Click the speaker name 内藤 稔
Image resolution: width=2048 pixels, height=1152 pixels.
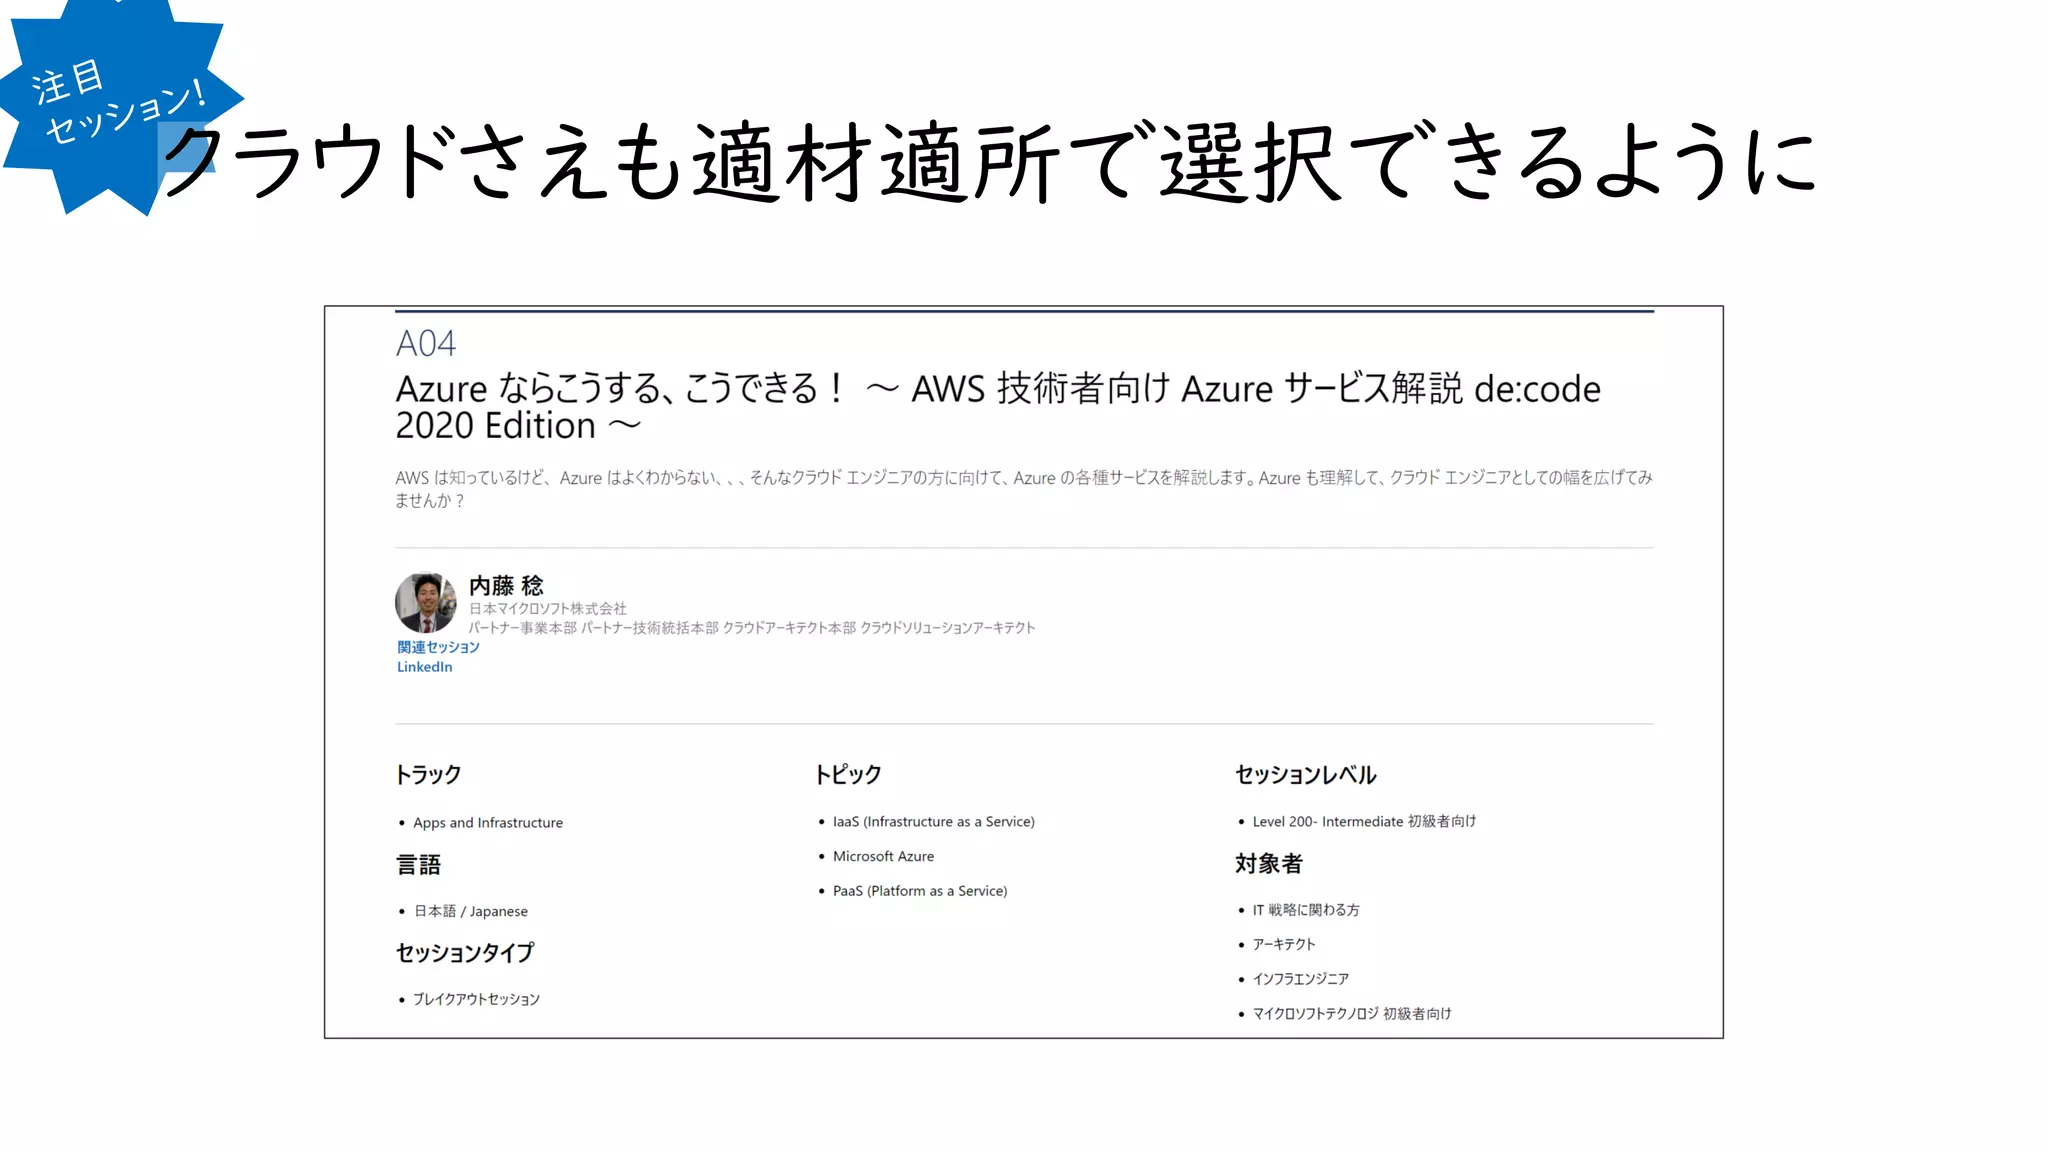pos(506,585)
